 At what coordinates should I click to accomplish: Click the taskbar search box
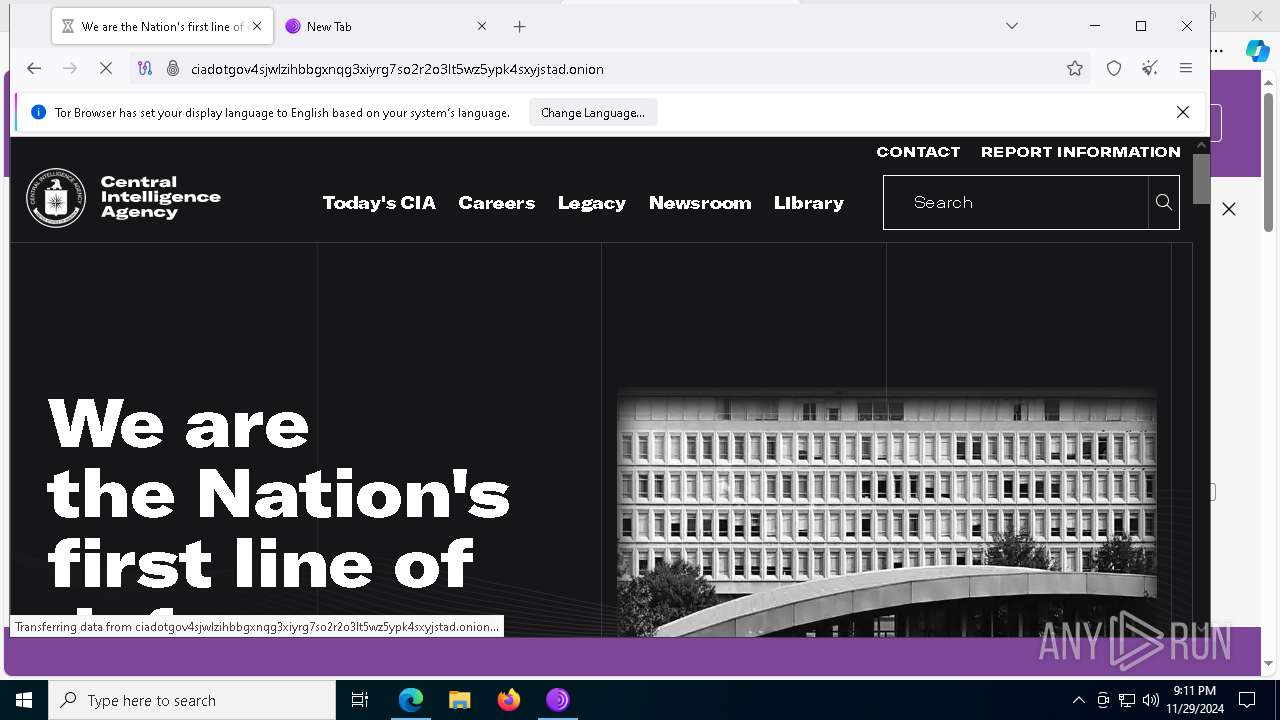(192, 700)
